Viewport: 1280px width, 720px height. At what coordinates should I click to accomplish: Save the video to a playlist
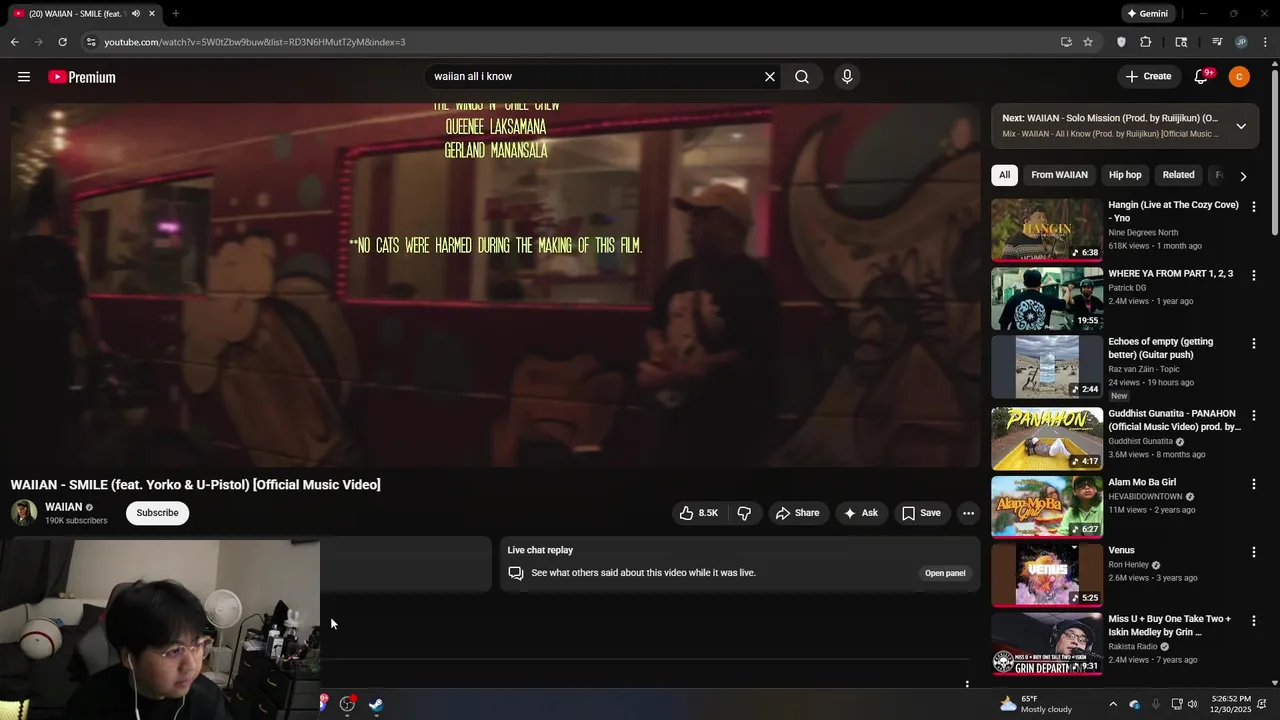[x=921, y=513]
